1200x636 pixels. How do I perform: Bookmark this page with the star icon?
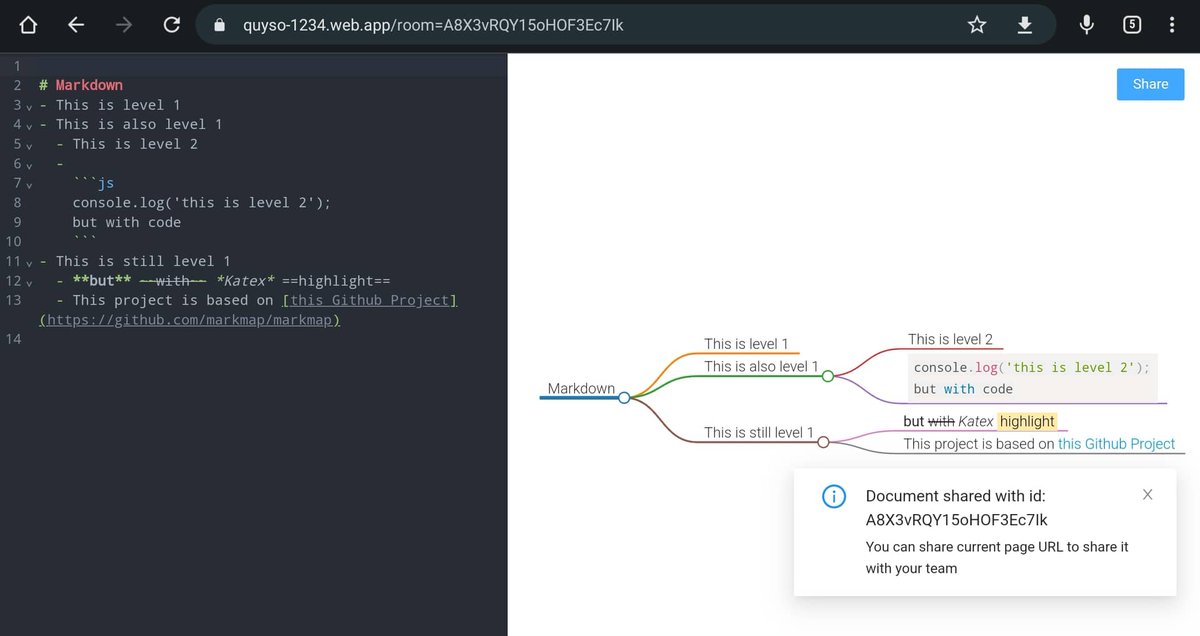[976, 26]
